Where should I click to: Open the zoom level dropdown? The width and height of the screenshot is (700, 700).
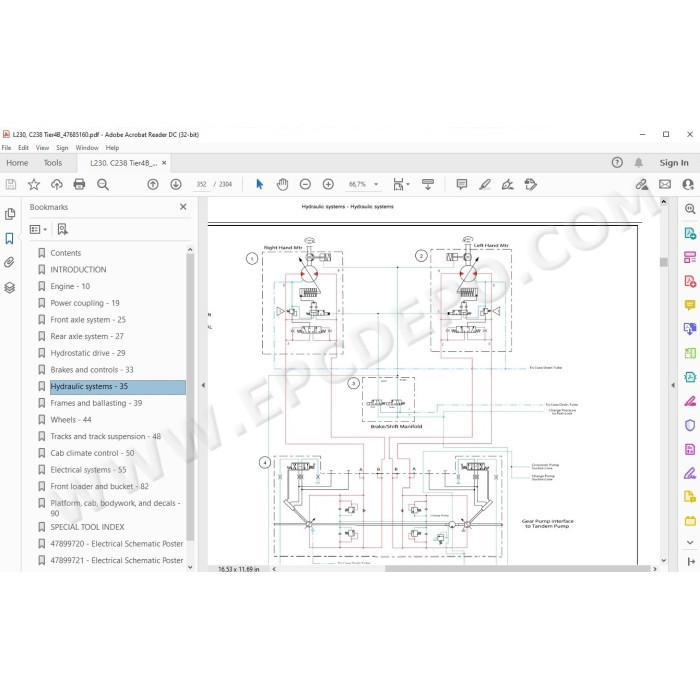click(376, 184)
